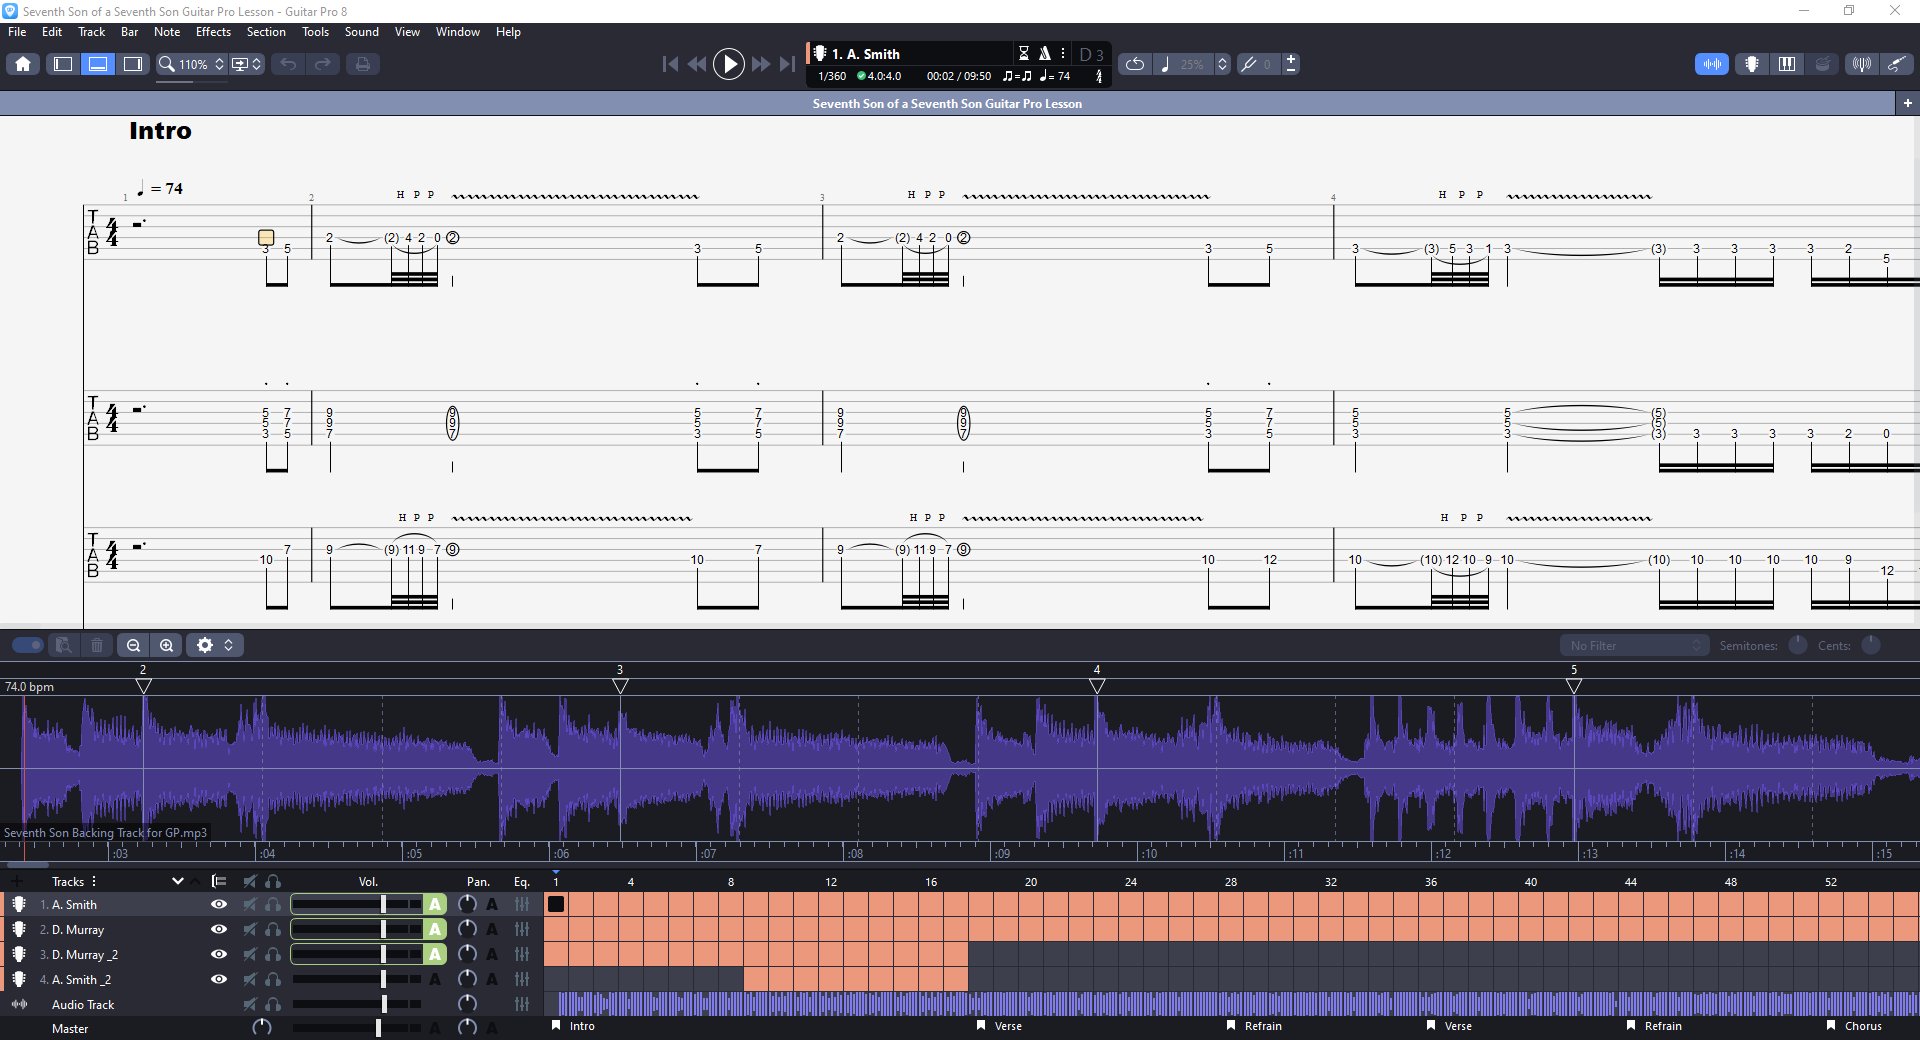
Task: Open the Effects menu
Action: coord(213,32)
